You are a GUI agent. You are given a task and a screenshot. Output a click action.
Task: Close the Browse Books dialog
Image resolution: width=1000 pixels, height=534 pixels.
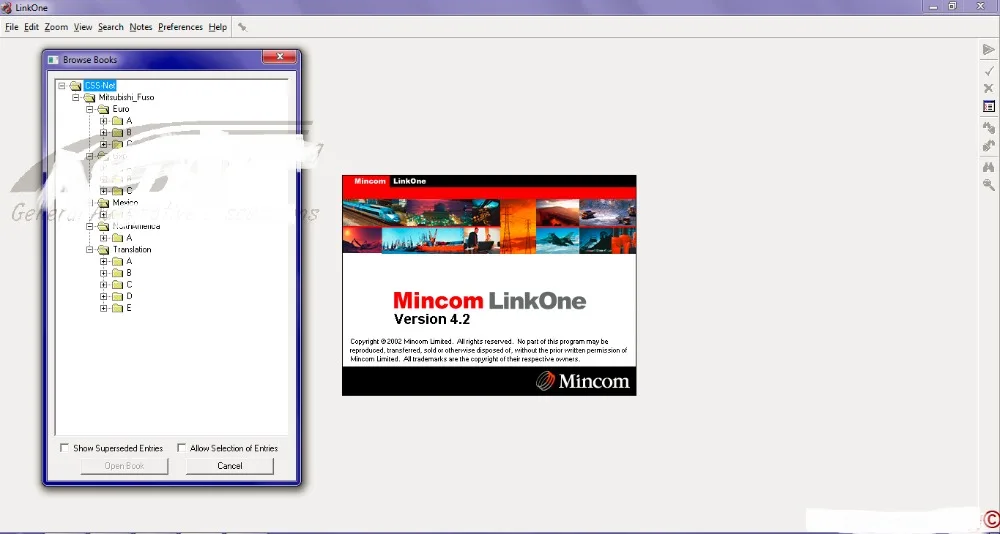280,57
